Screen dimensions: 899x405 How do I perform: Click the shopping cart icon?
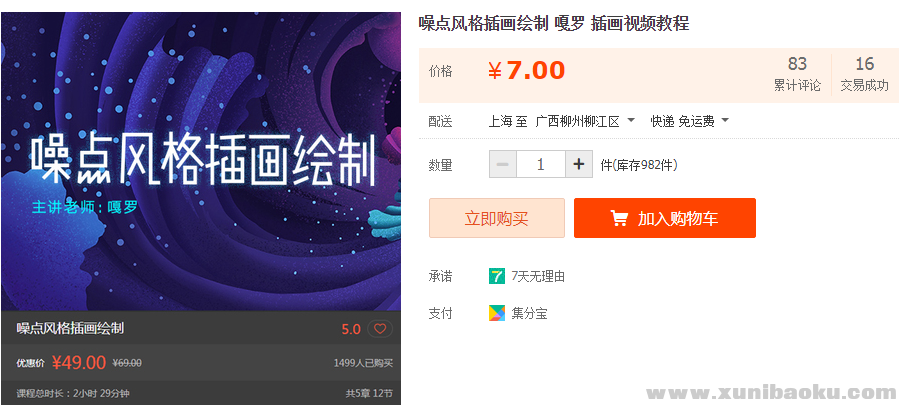coord(620,218)
